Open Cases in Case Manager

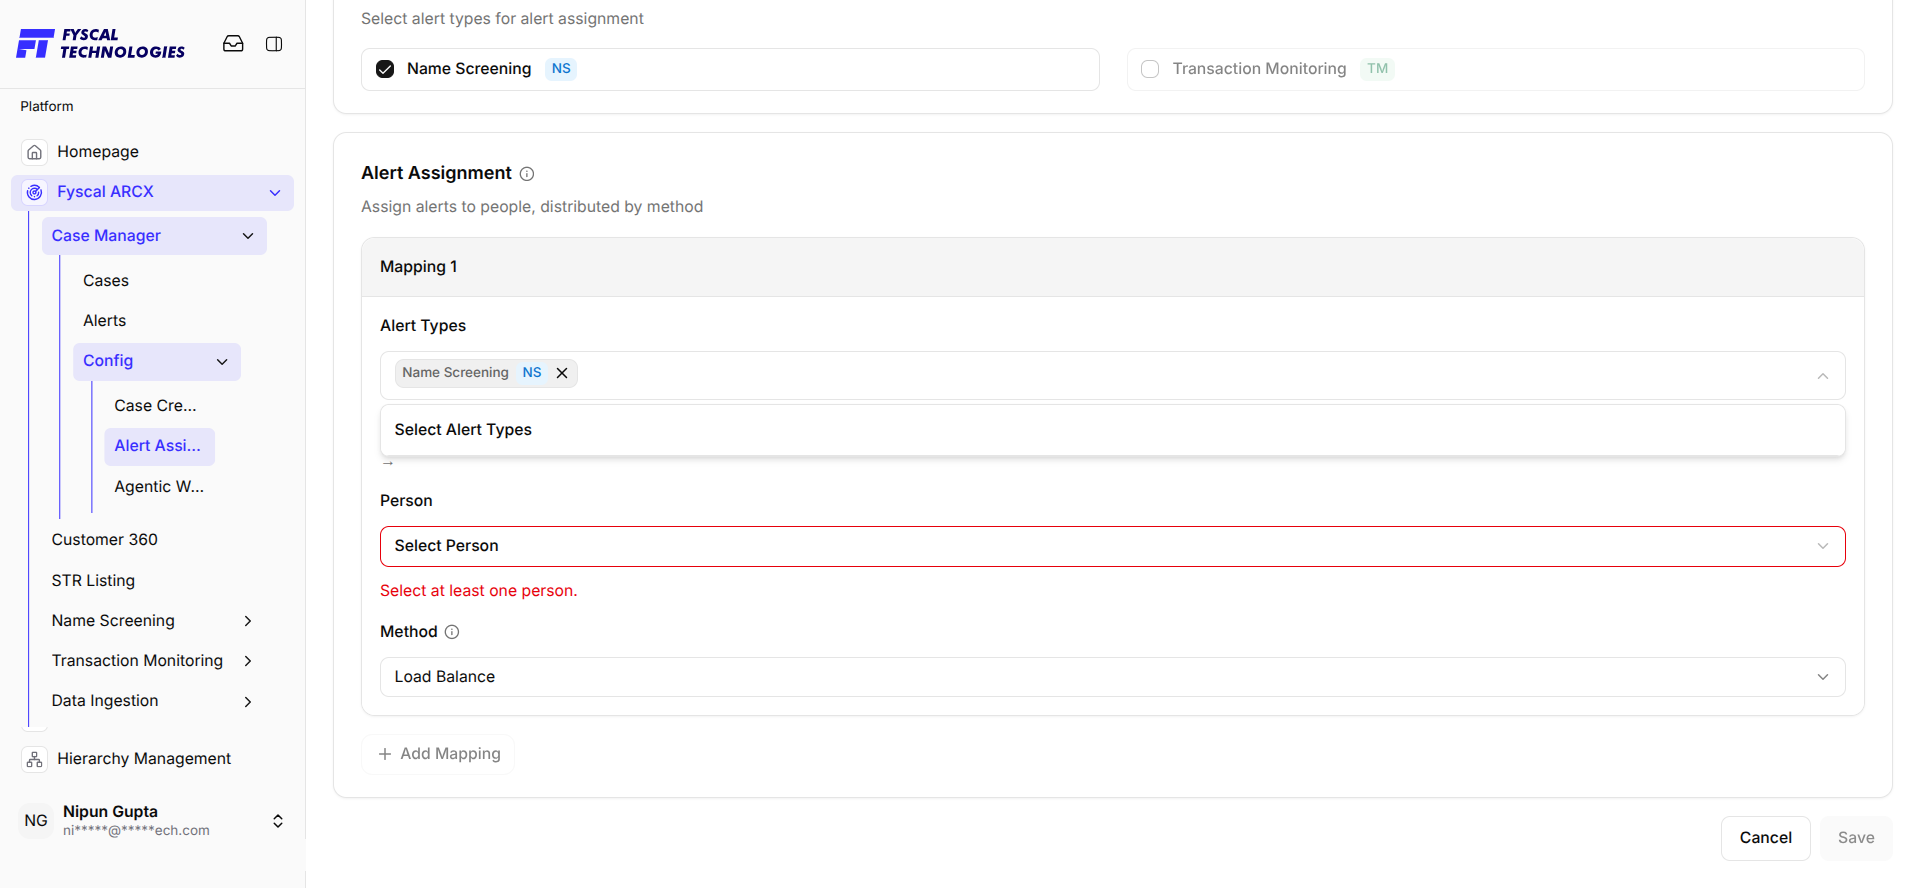(x=106, y=281)
